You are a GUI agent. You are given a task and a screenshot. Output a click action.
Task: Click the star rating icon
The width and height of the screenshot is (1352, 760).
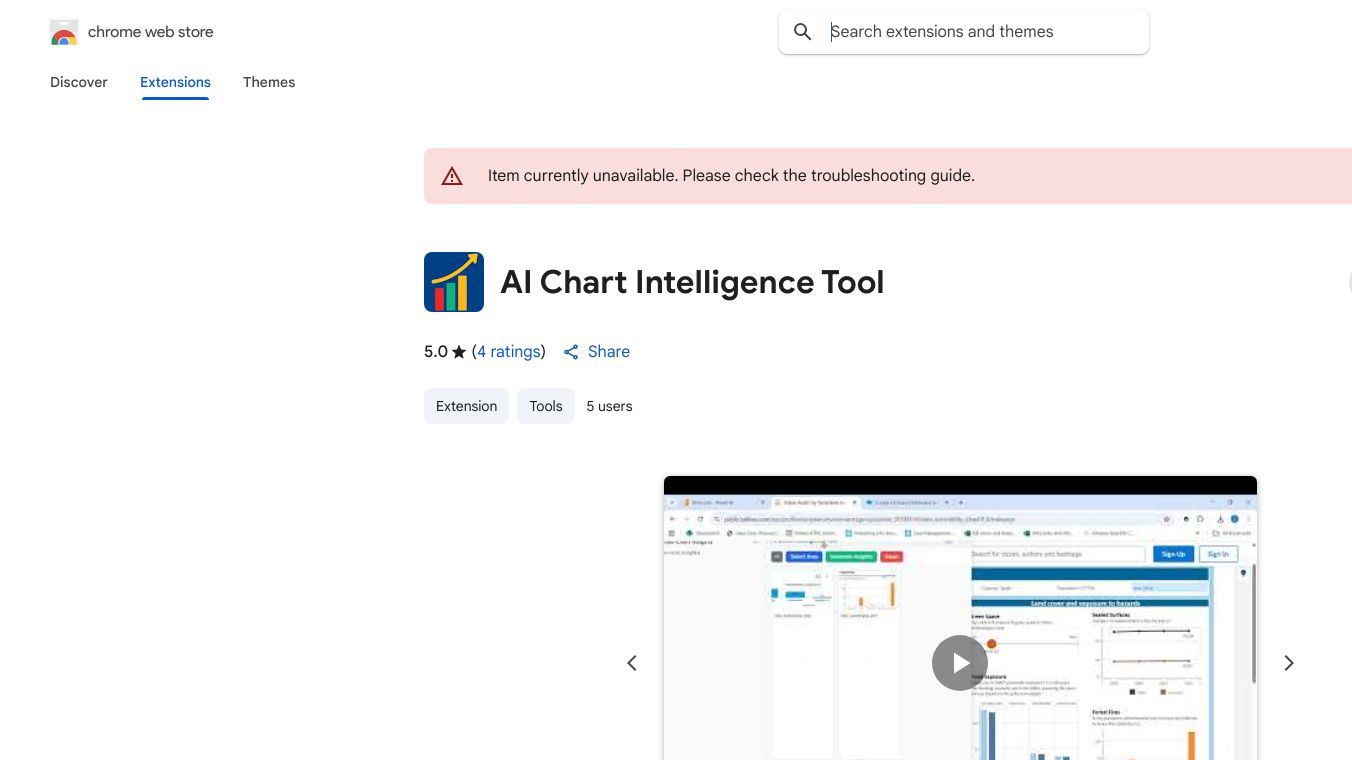pyautogui.click(x=459, y=352)
